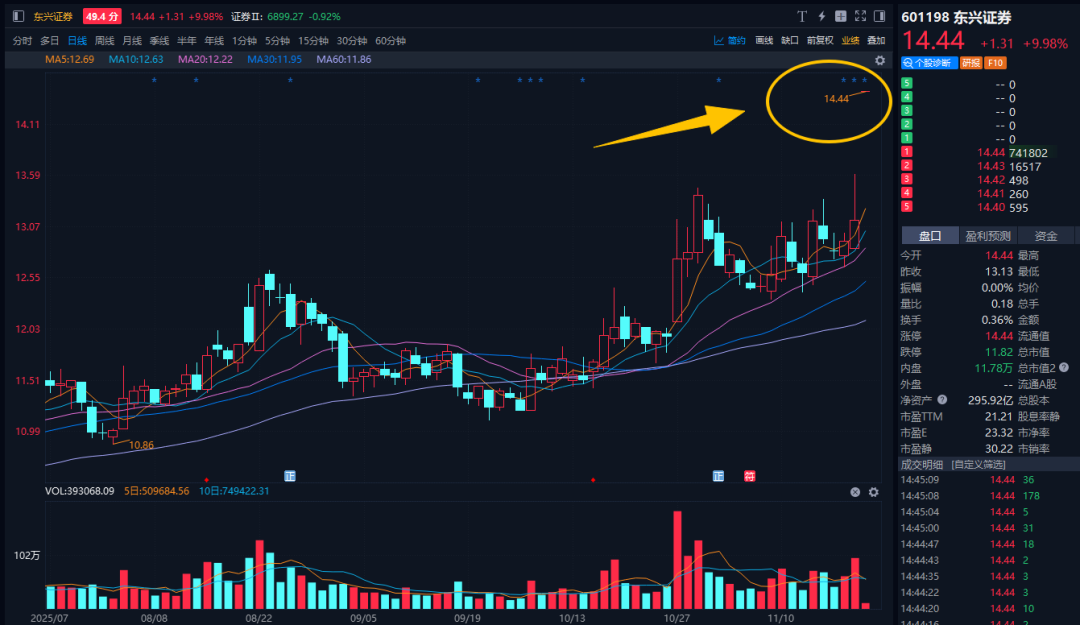Screen dimensions: 1080x625
Task: Click the 涨停 limit-up price 14.44 value
Action: click(x=999, y=336)
